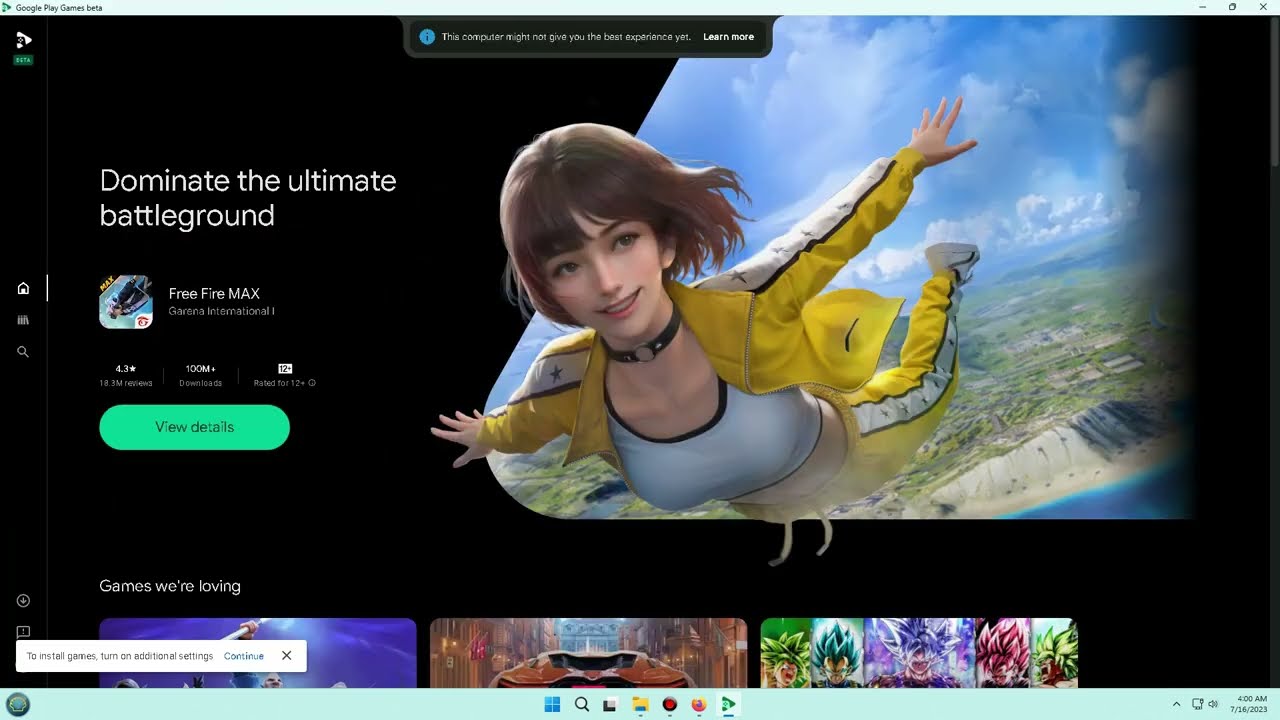The width and height of the screenshot is (1280, 720).
Task: Click the info icon next to Rated for 12+
Action: tap(312, 383)
